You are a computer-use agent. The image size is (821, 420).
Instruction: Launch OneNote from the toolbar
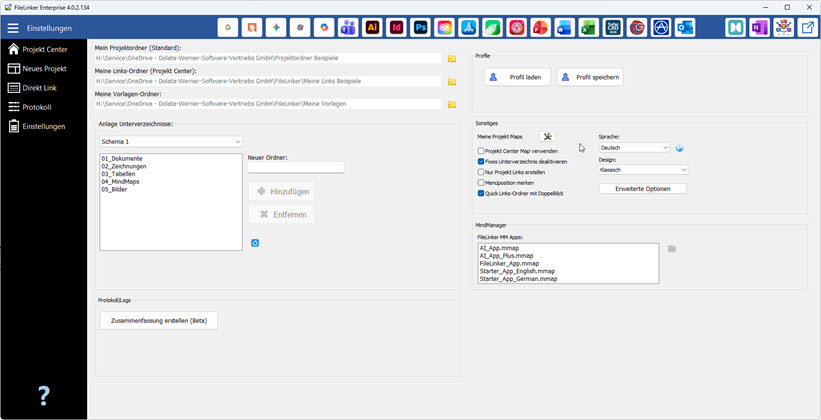point(760,28)
